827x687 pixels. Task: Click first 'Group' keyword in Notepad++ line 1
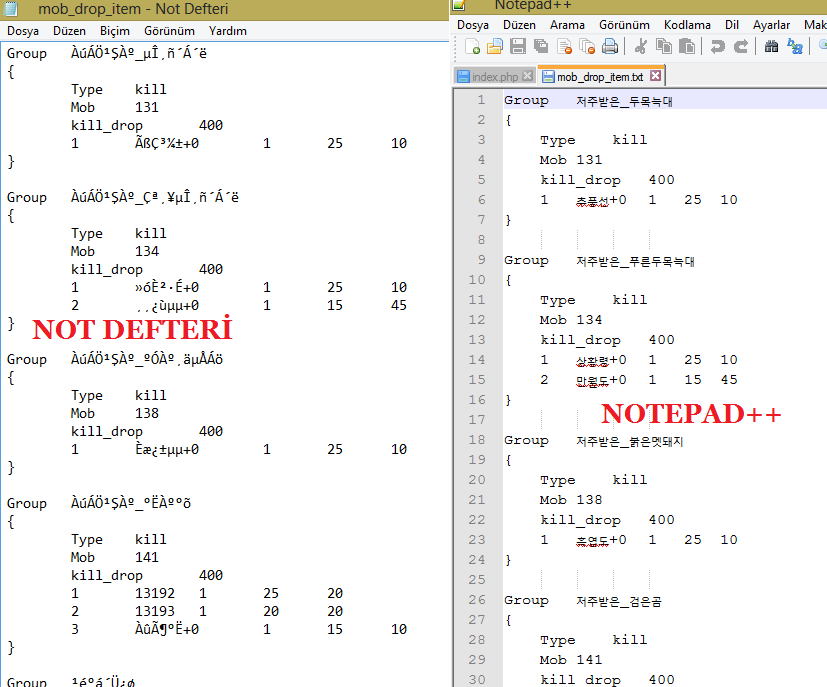[526, 101]
